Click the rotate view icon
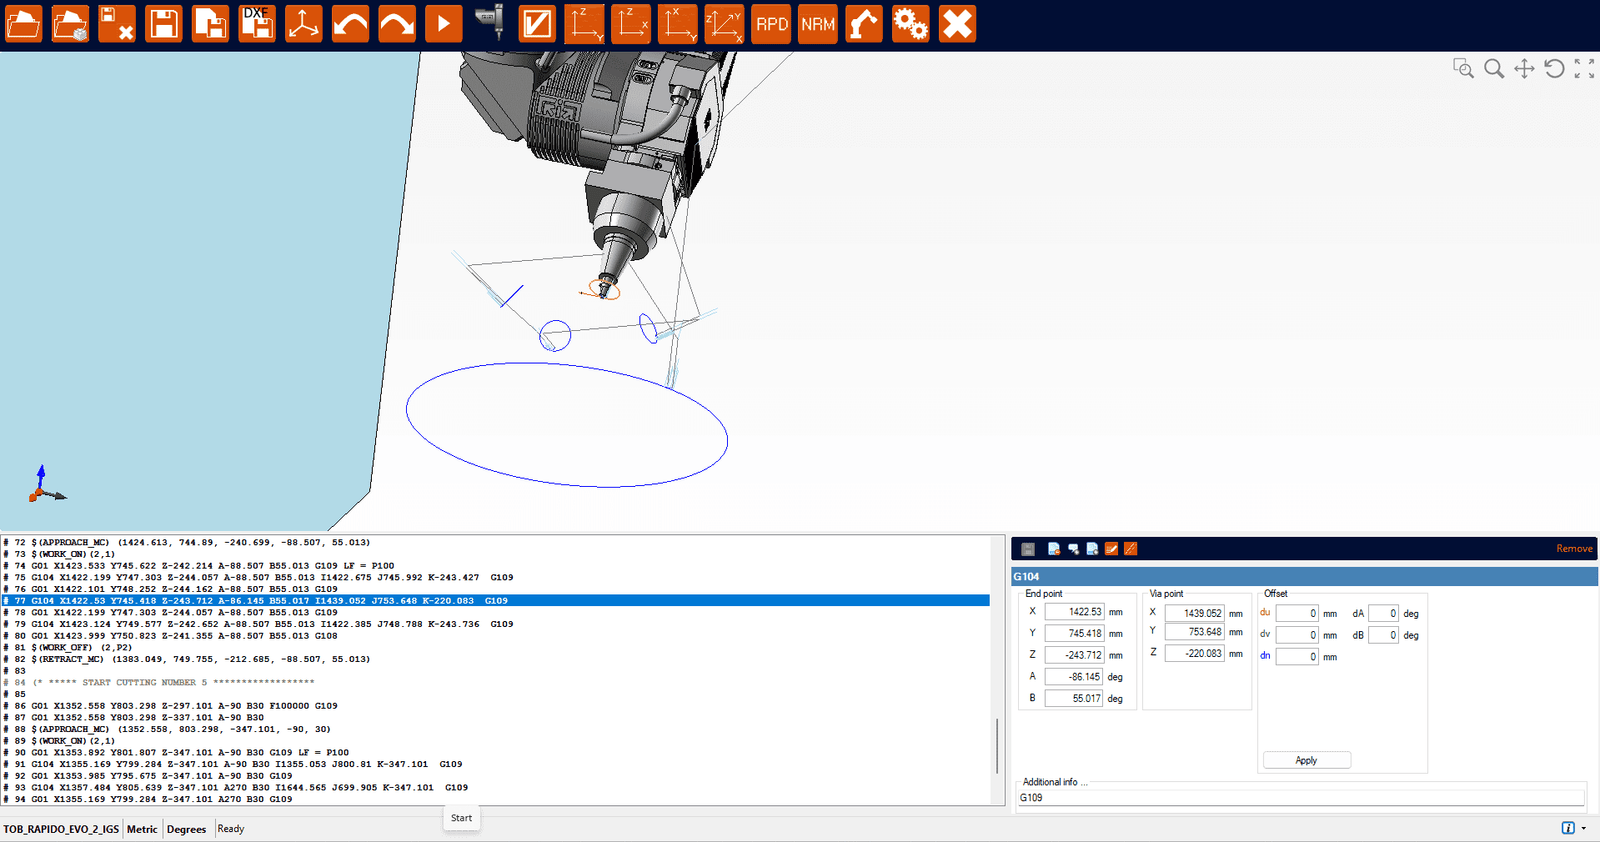This screenshot has height=842, width=1600. point(1554,68)
